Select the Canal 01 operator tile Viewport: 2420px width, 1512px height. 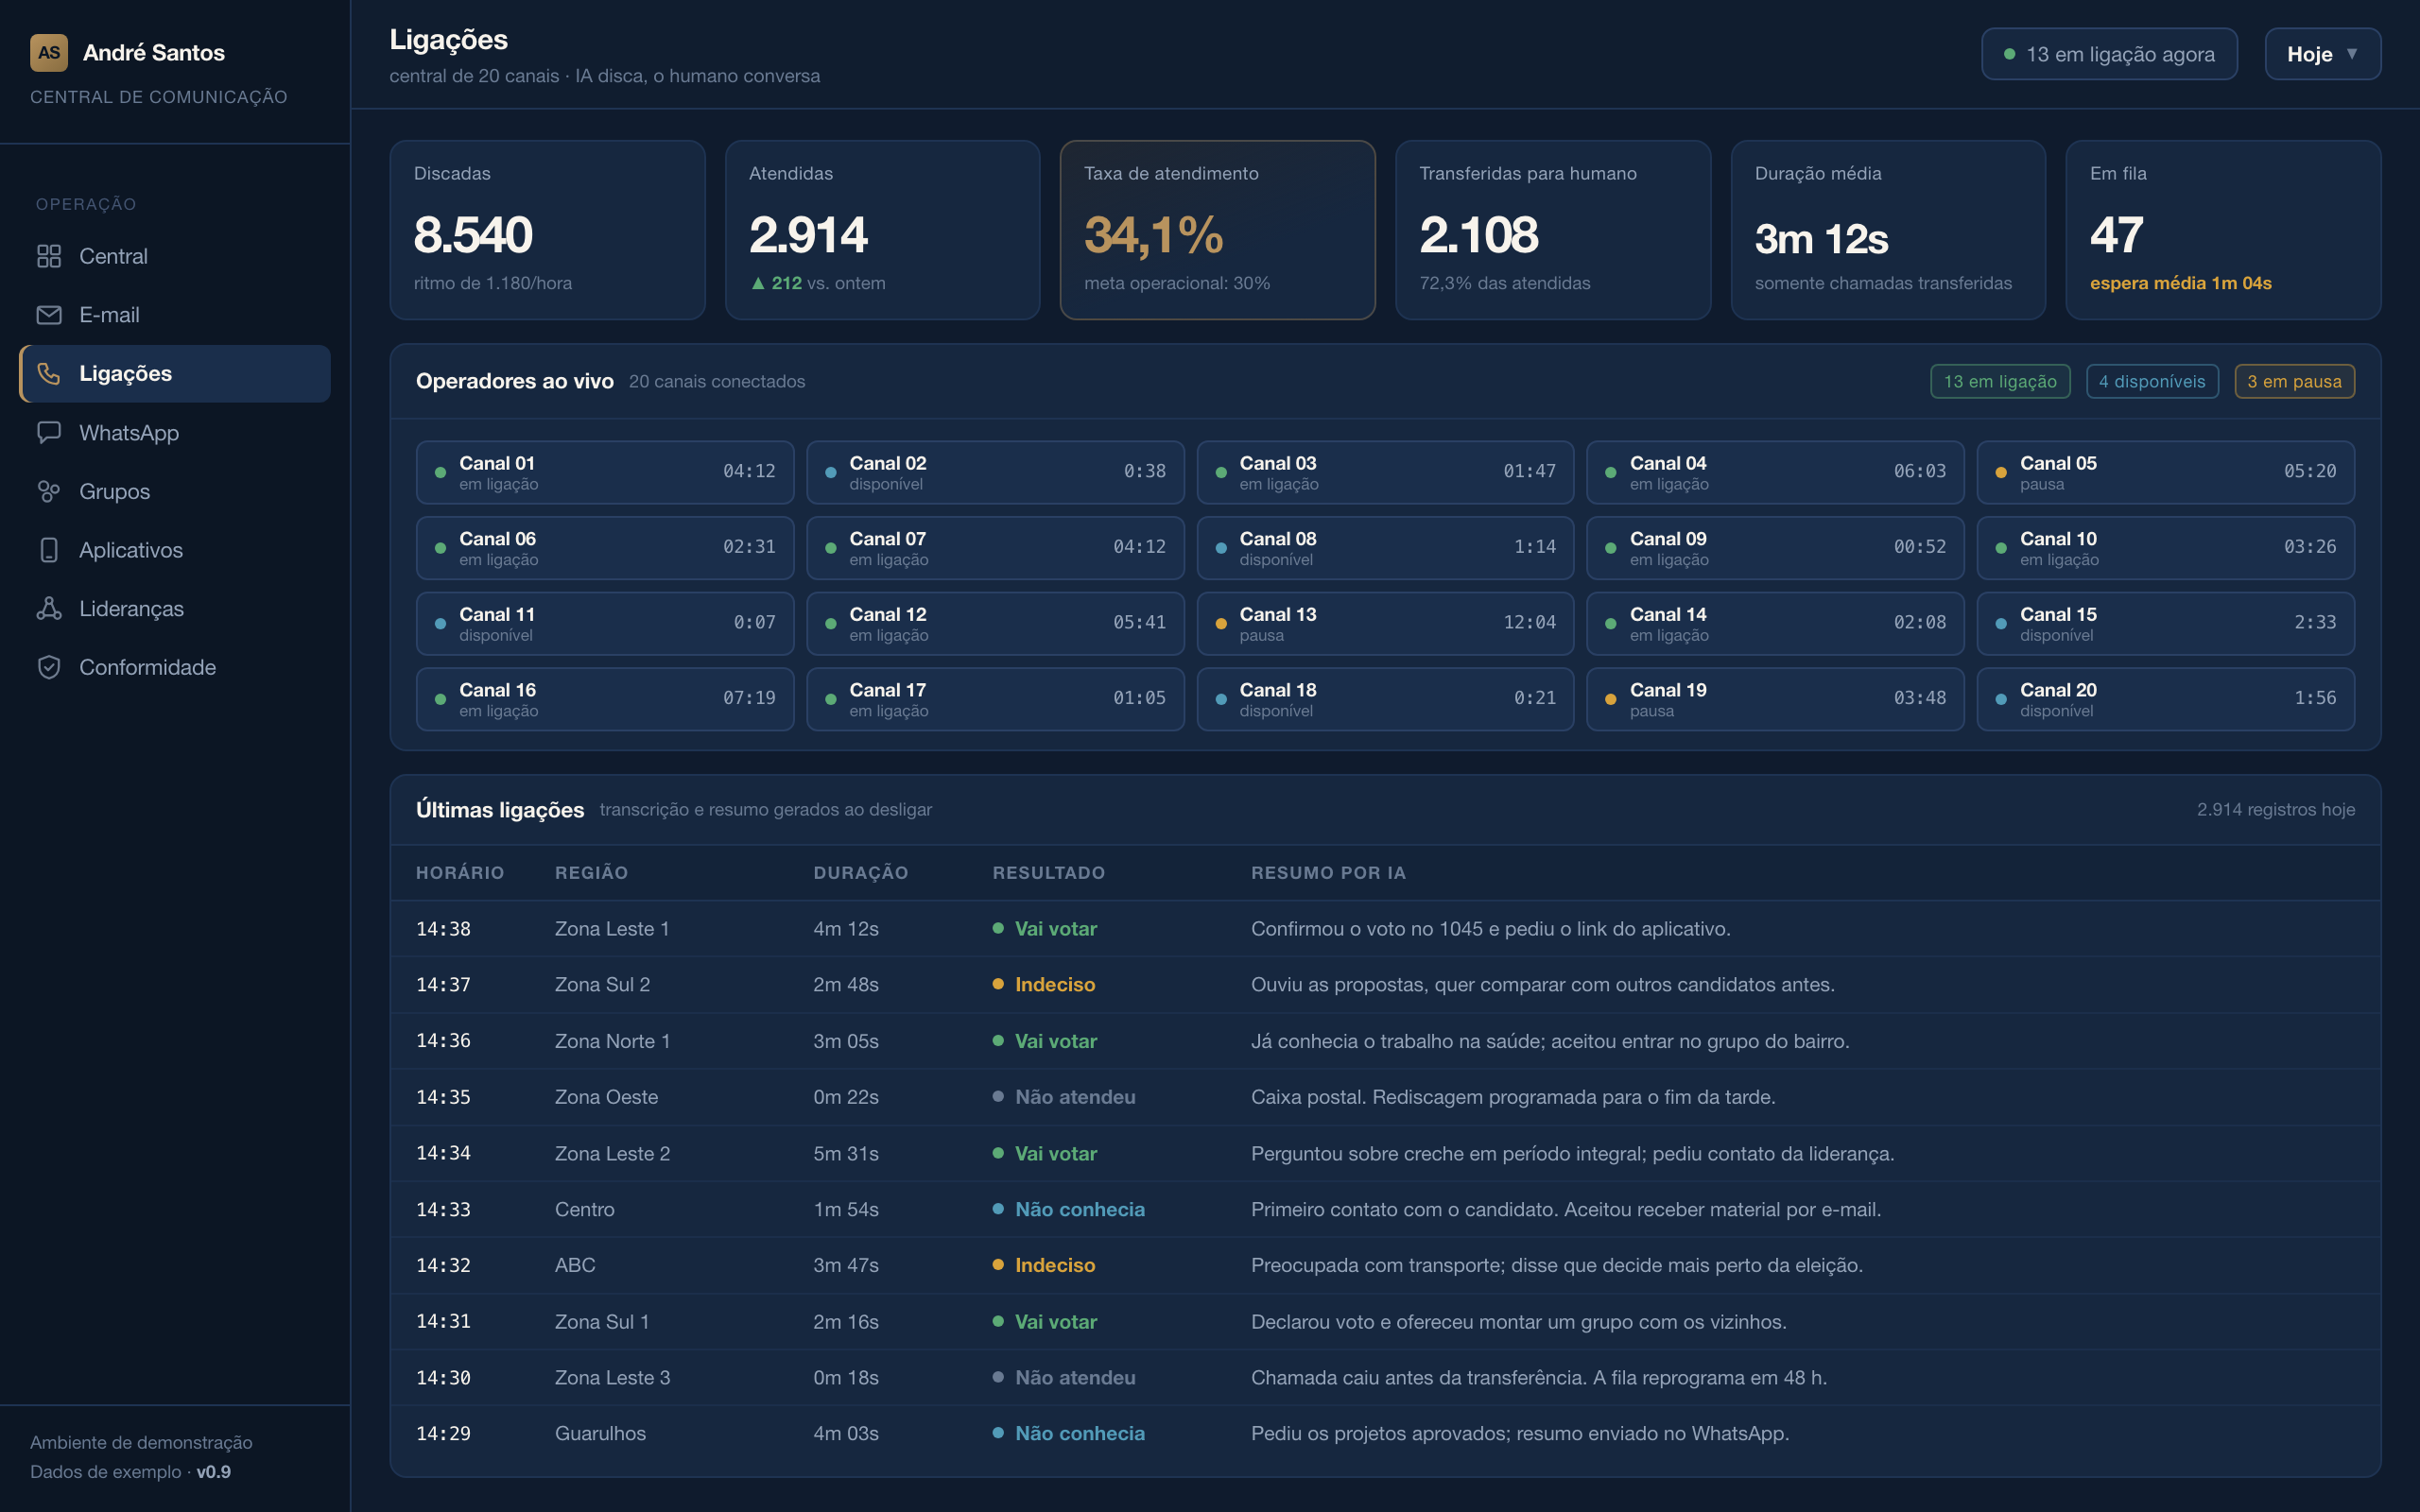click(605, 472)
